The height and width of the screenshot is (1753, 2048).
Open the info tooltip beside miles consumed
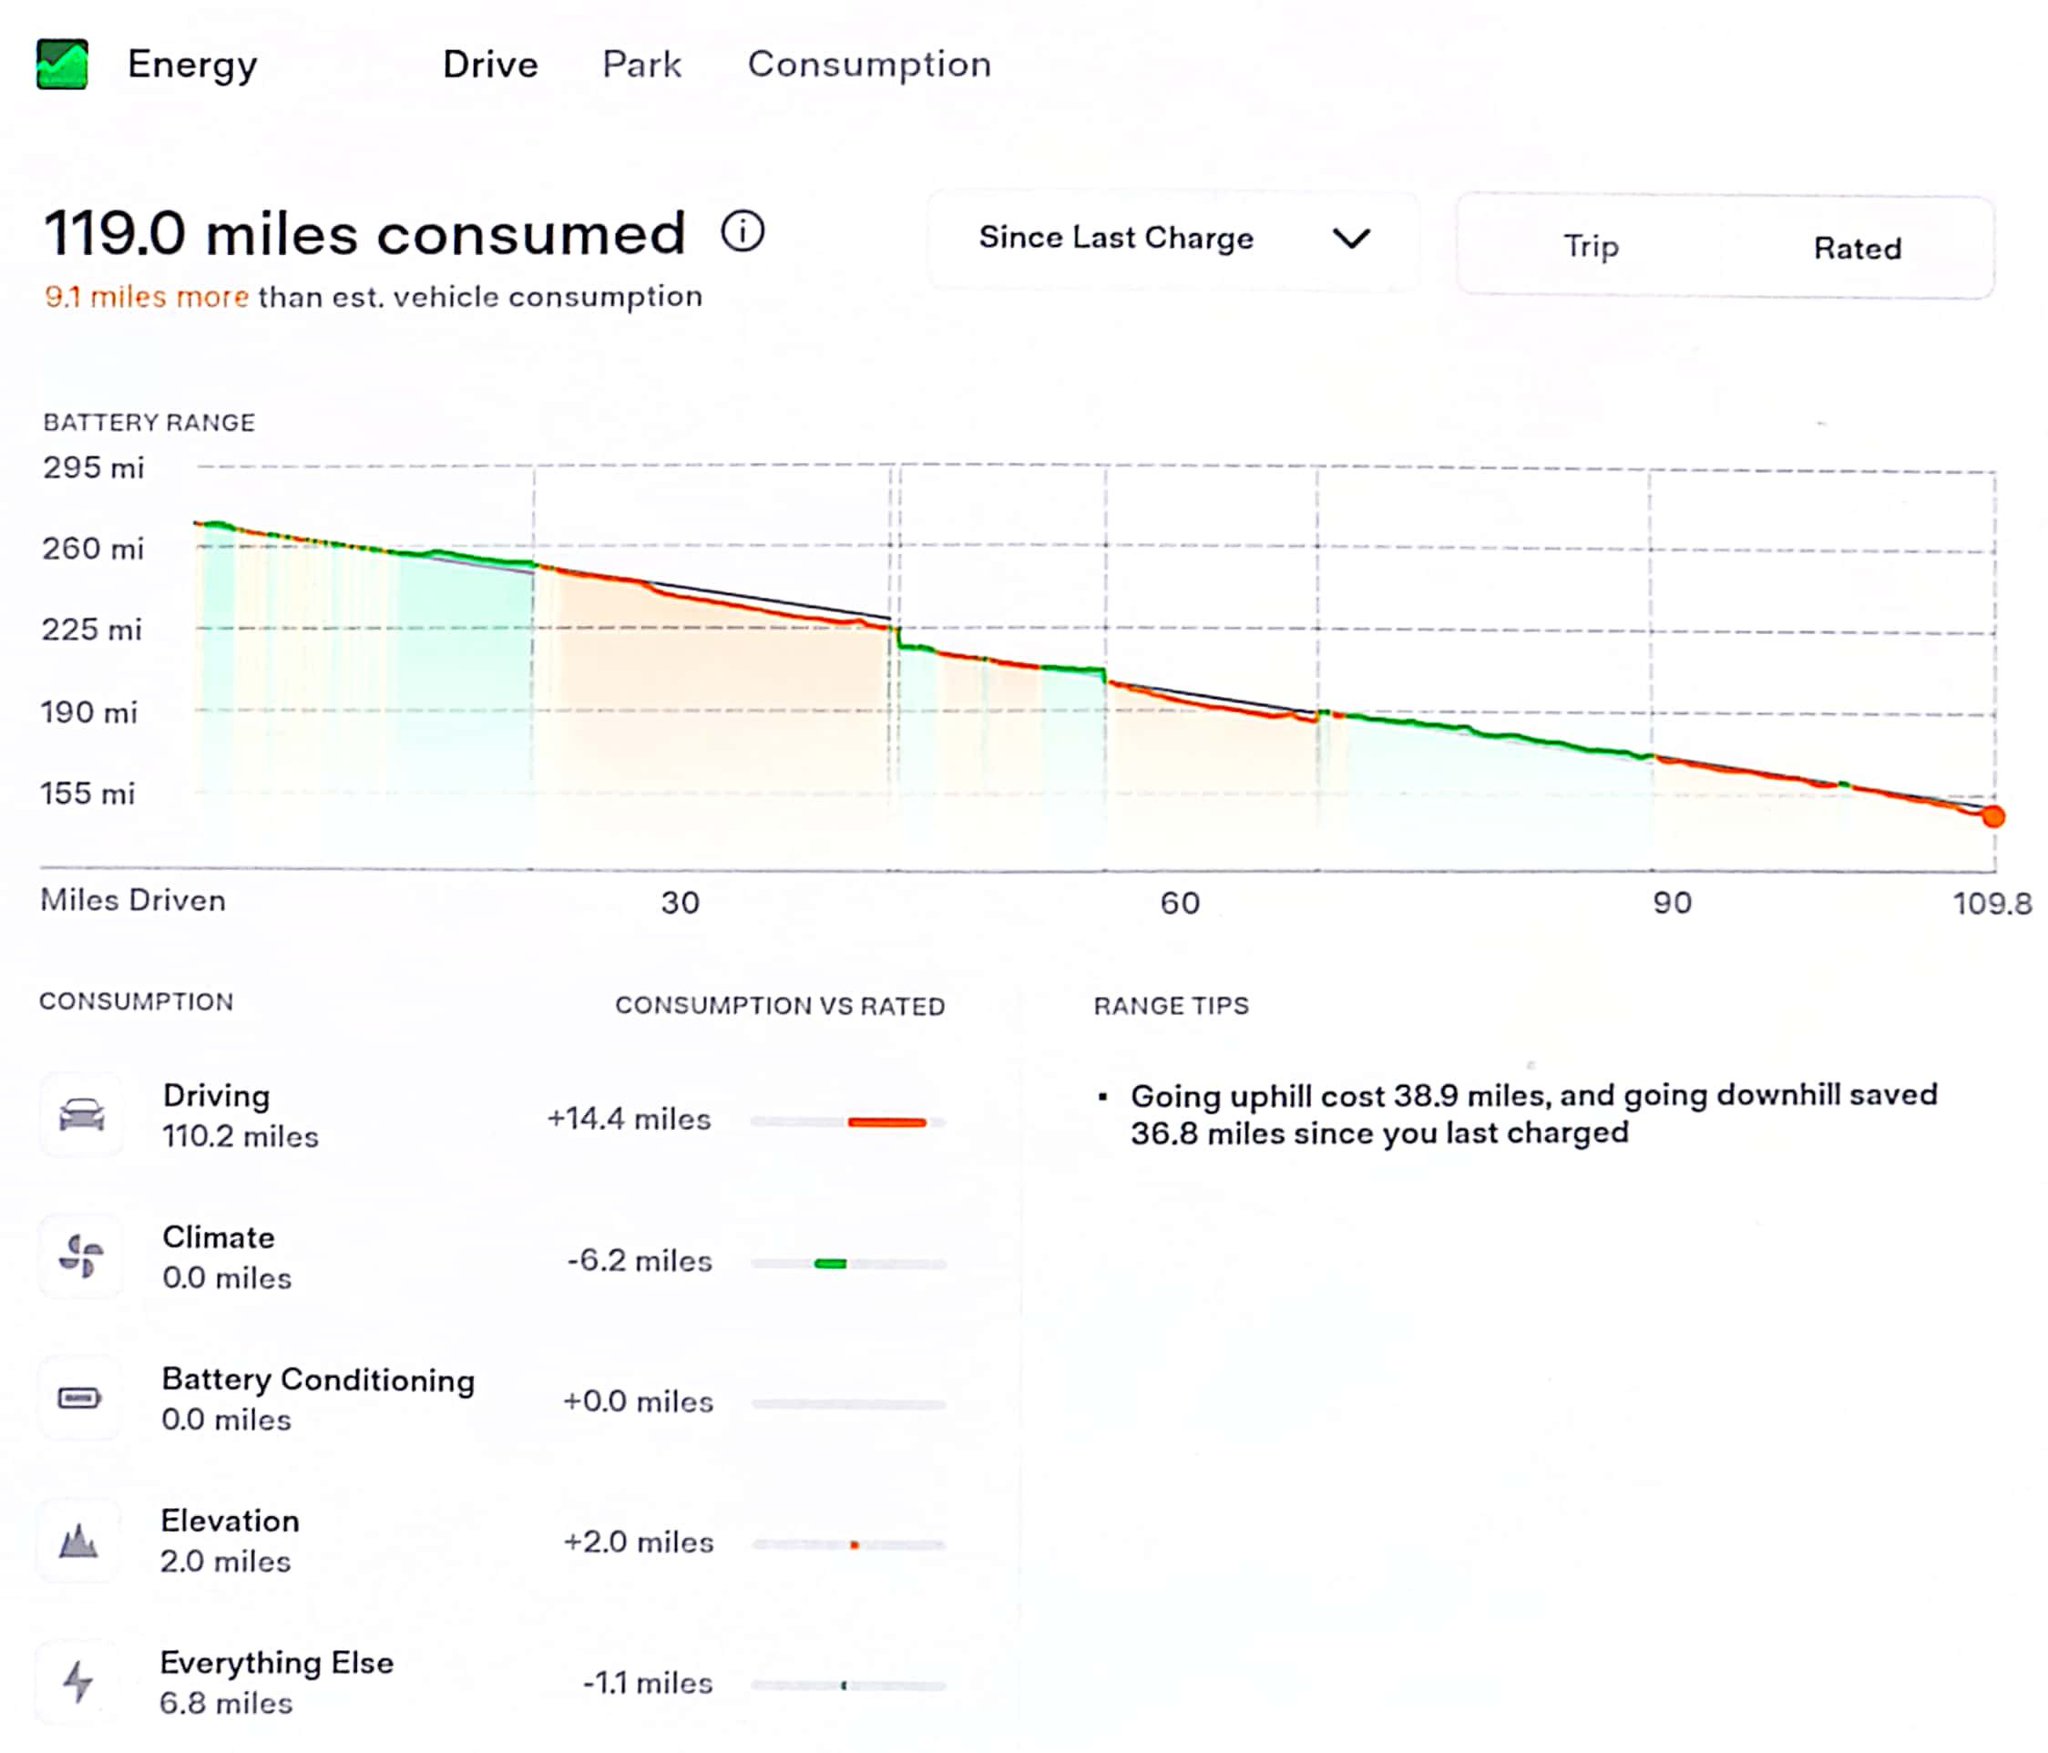point(743,230)
